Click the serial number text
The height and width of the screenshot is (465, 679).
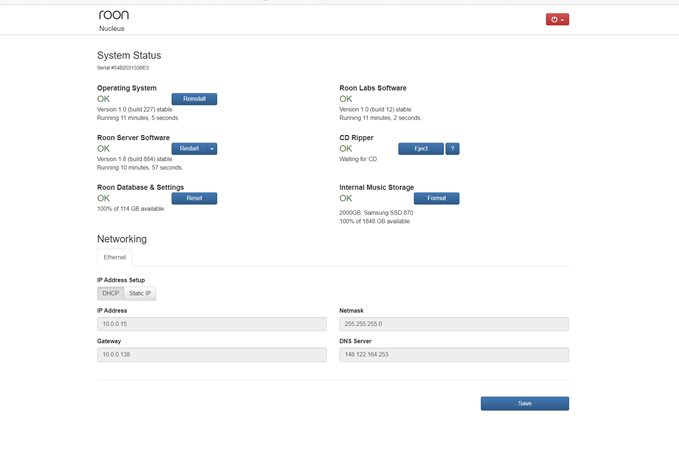coord(123,68)
